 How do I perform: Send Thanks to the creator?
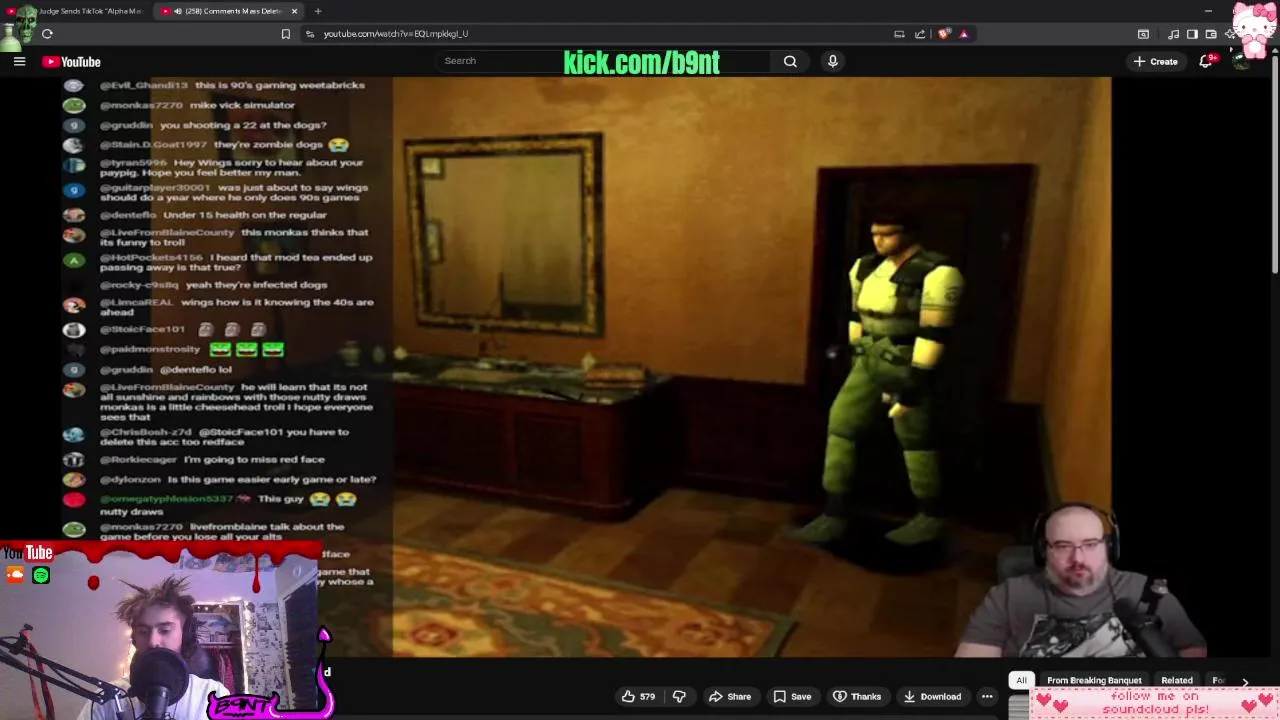pyautogui.click(x=857, y=697)
